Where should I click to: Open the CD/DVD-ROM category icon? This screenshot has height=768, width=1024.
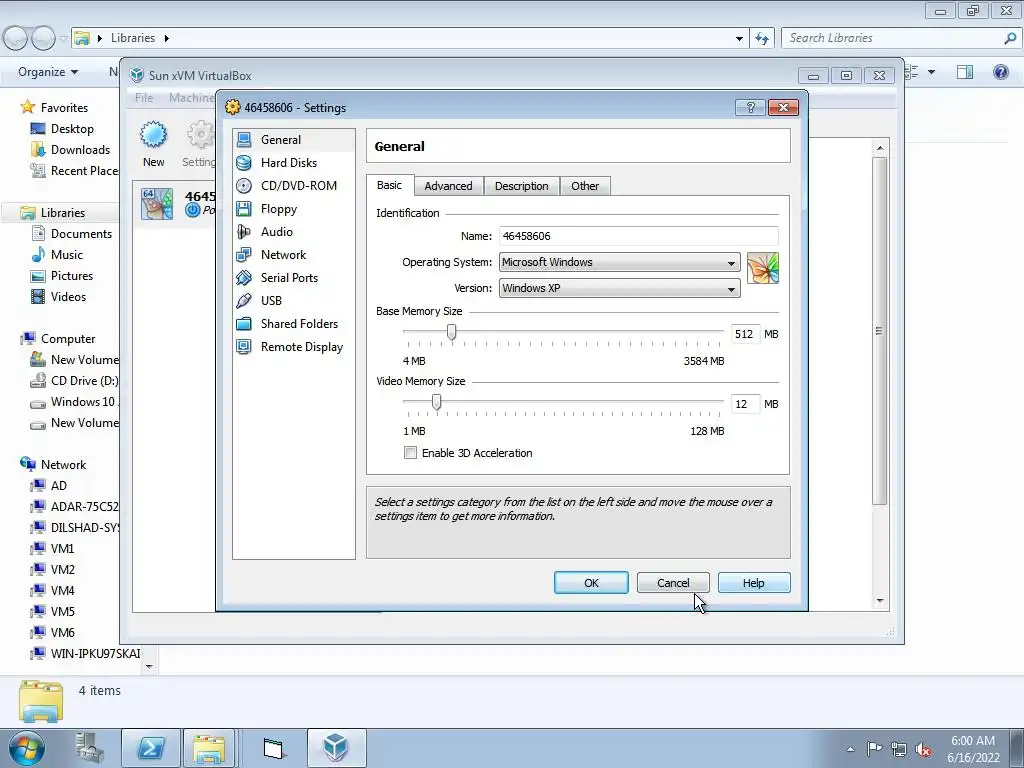244,185
